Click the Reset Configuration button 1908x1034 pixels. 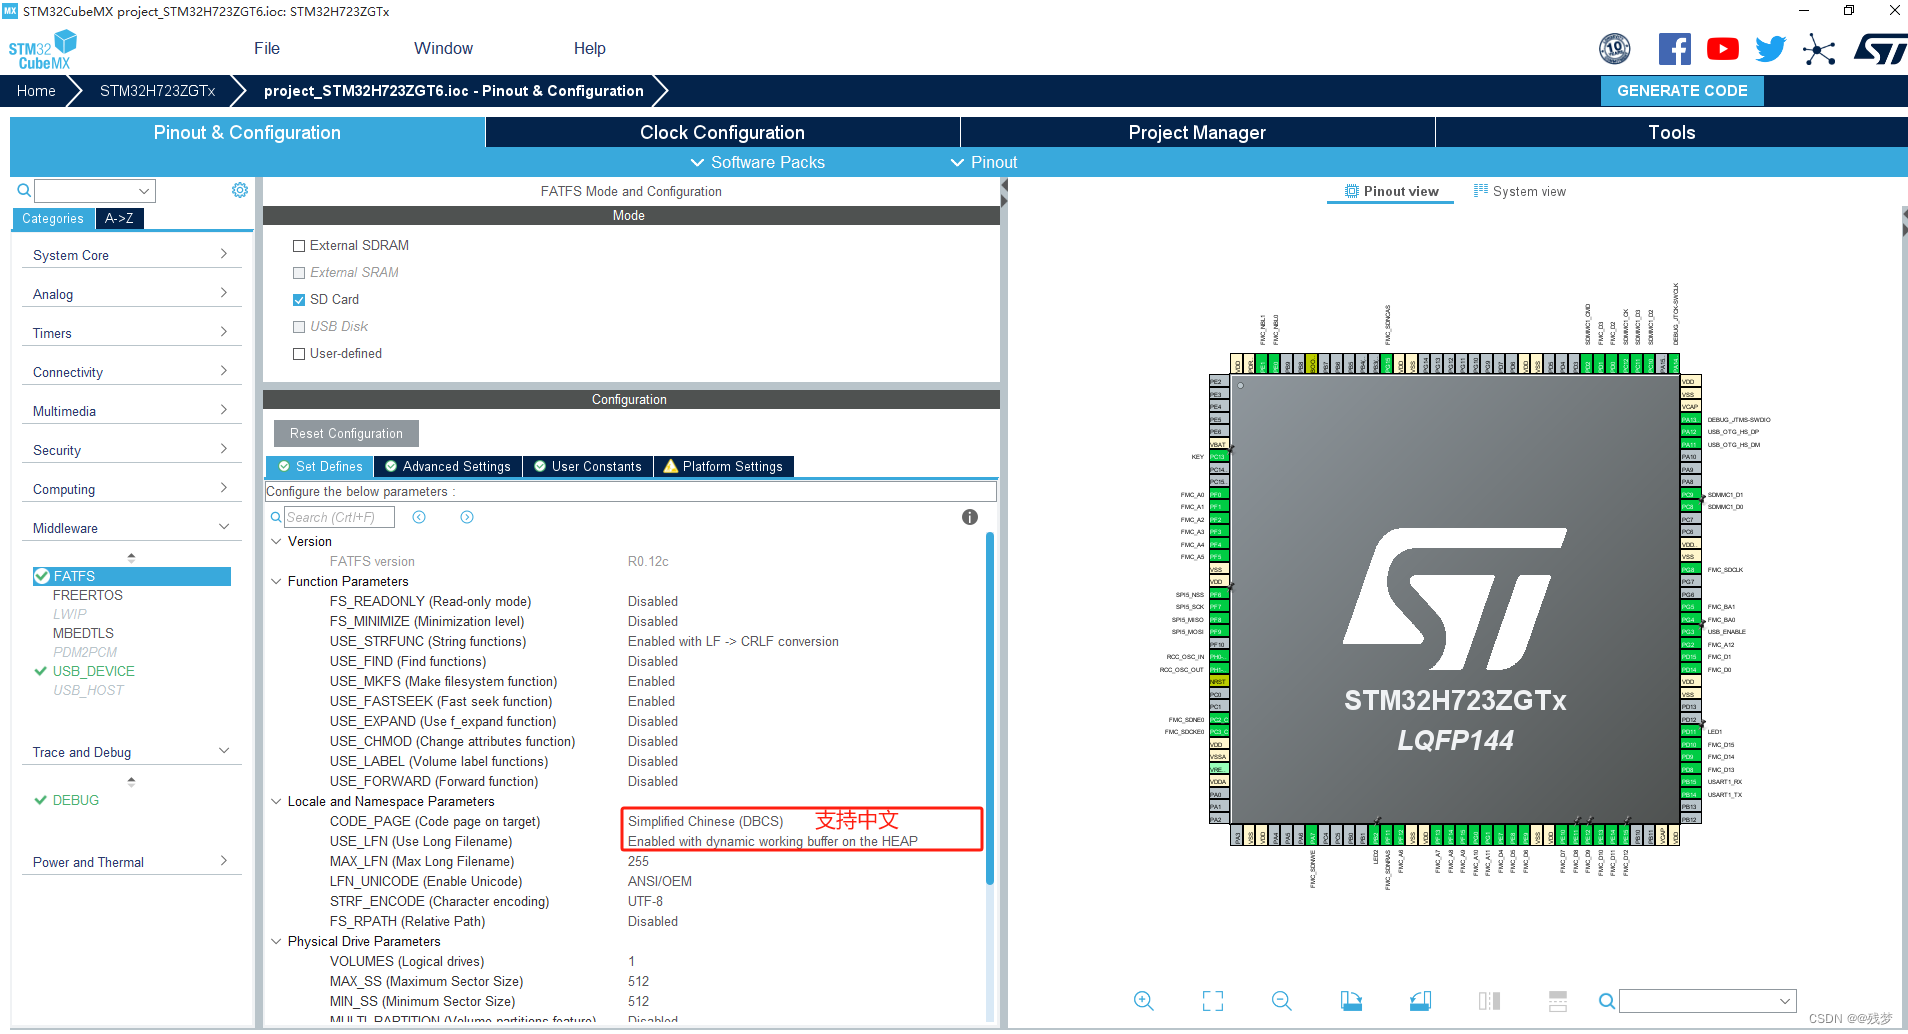pos(346,433)
